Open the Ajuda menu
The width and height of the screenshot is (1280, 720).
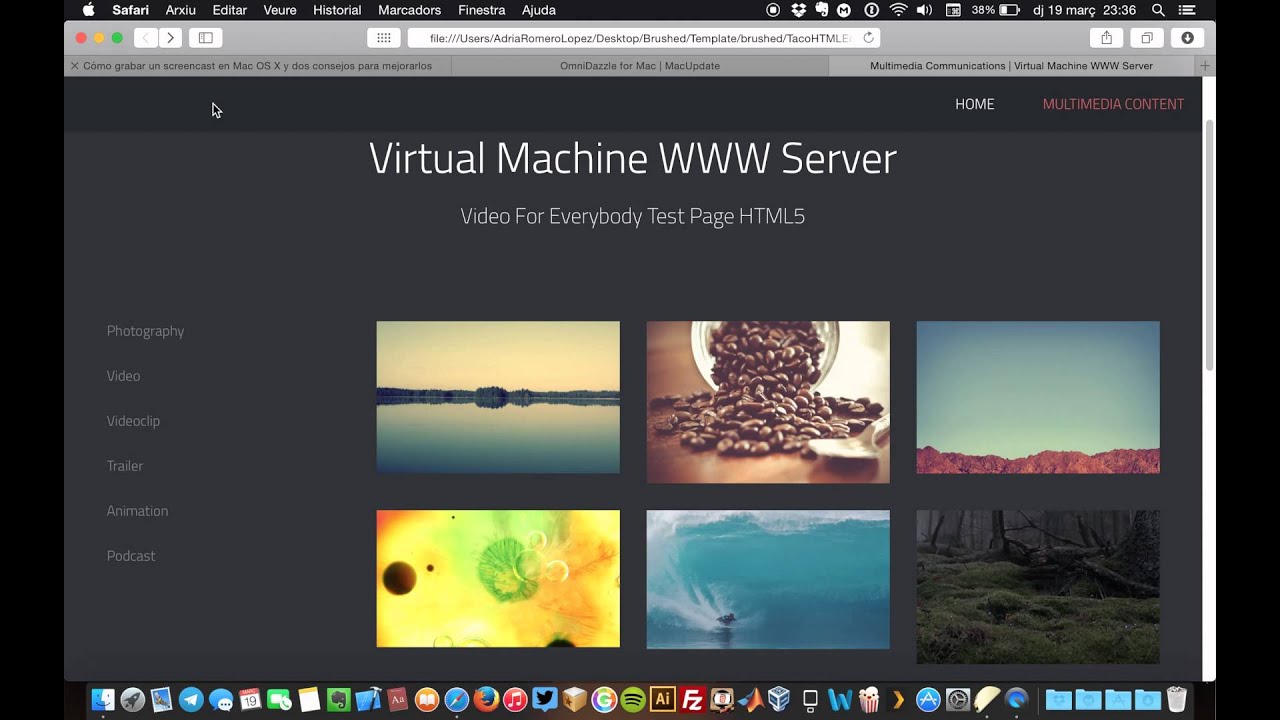(x=539, y=10)
